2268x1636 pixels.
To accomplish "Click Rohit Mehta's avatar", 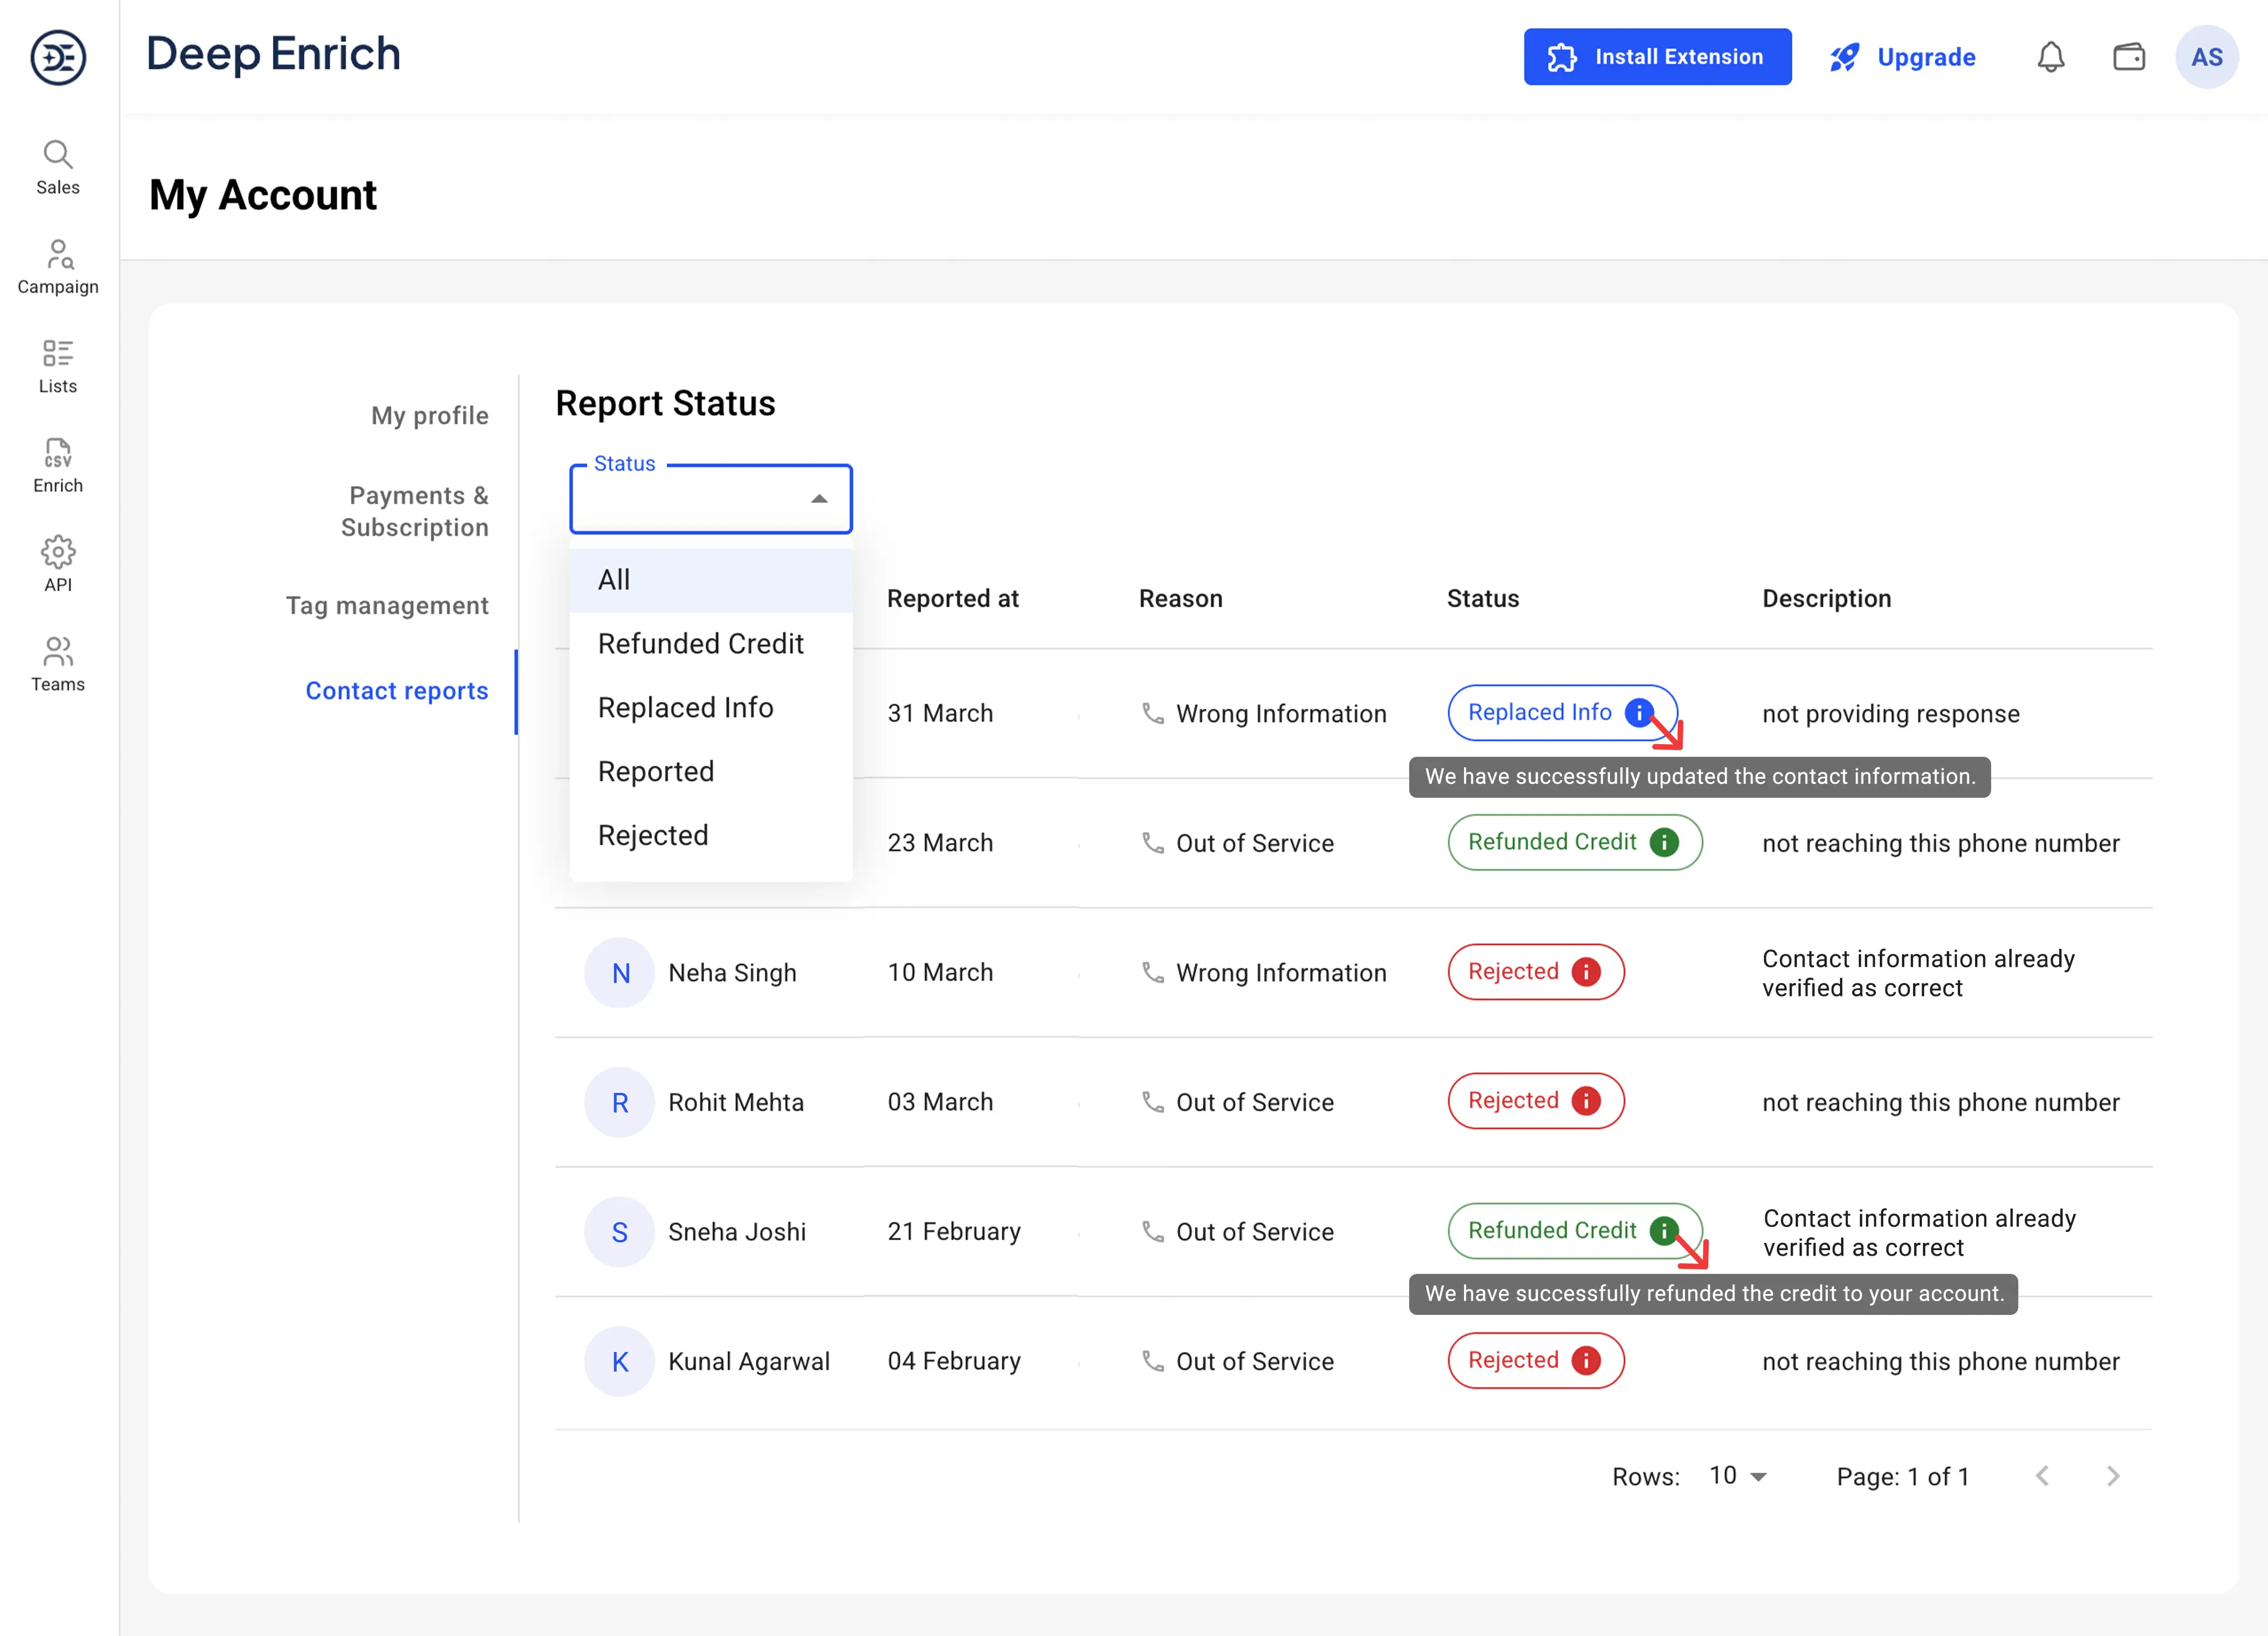I will click(x=620, y=1102).
